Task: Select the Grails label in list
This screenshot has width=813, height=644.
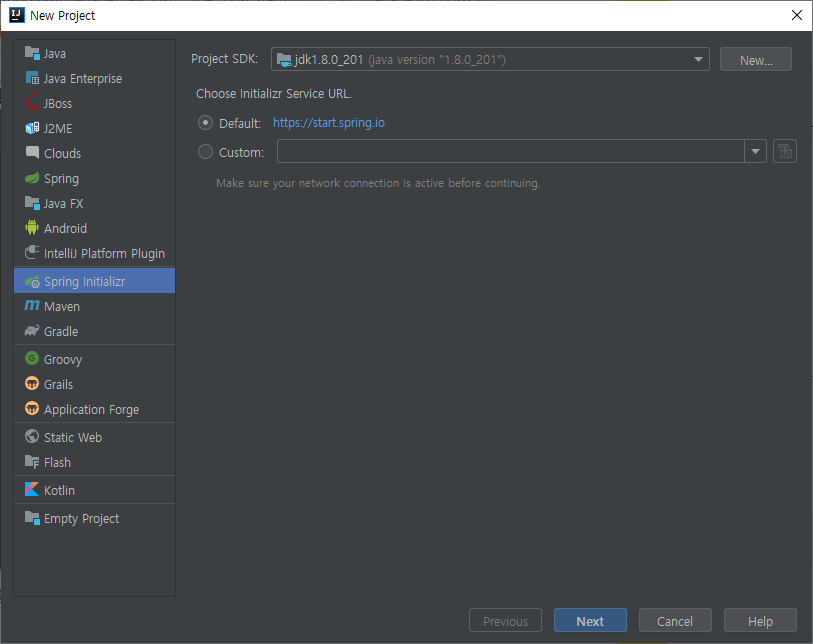Action: (59, 384)
